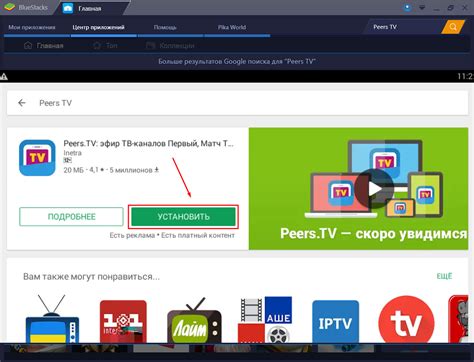Screen dimensions: 474x362
Task: Play the Peers.TV promo video
Action: [x=374, y=189]
